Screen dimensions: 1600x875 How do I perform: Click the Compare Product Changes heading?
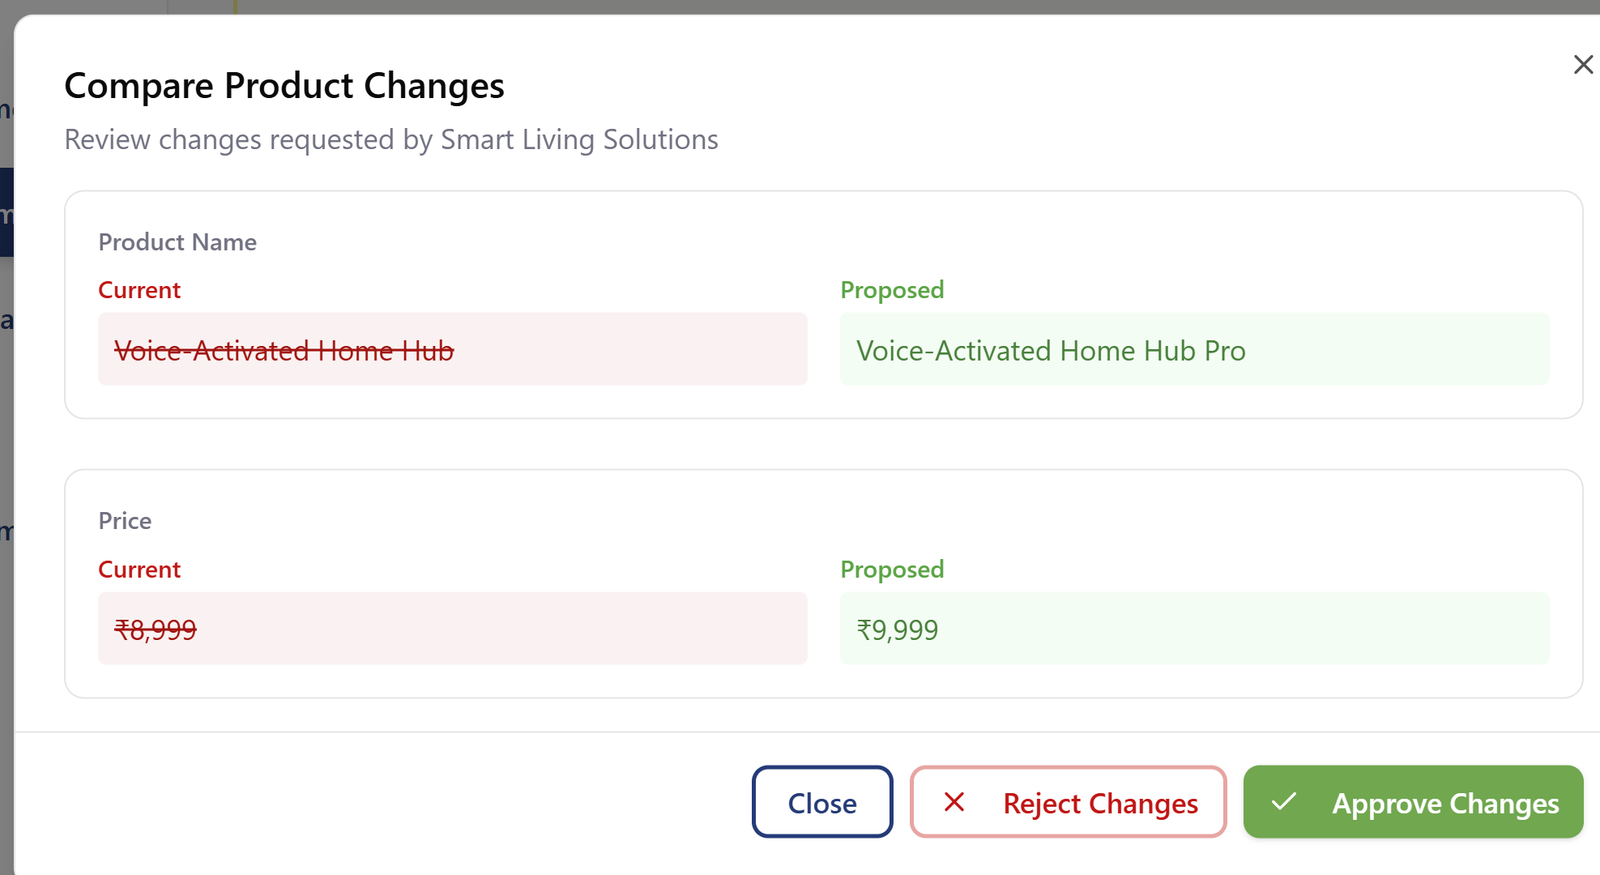click(x=284, y=86)
